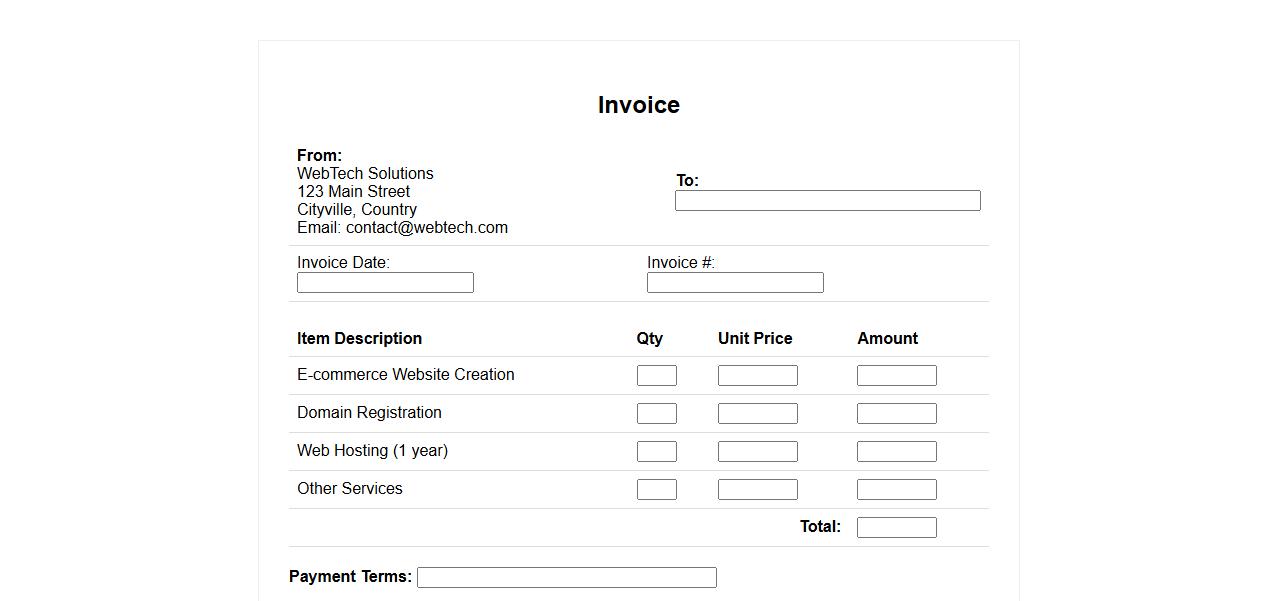Click Qty field for E-commerce Website Creation

(x=656, y=376)
